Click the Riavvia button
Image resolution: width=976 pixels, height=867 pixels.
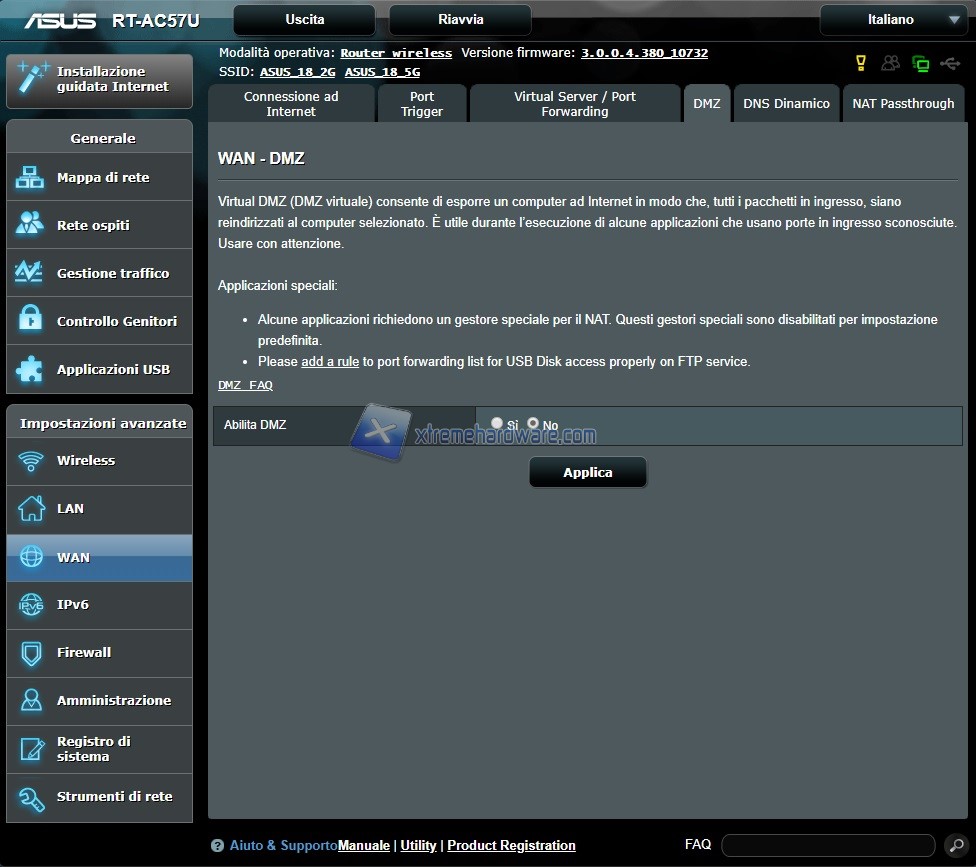pyautogui.click(x=460, y=20)
